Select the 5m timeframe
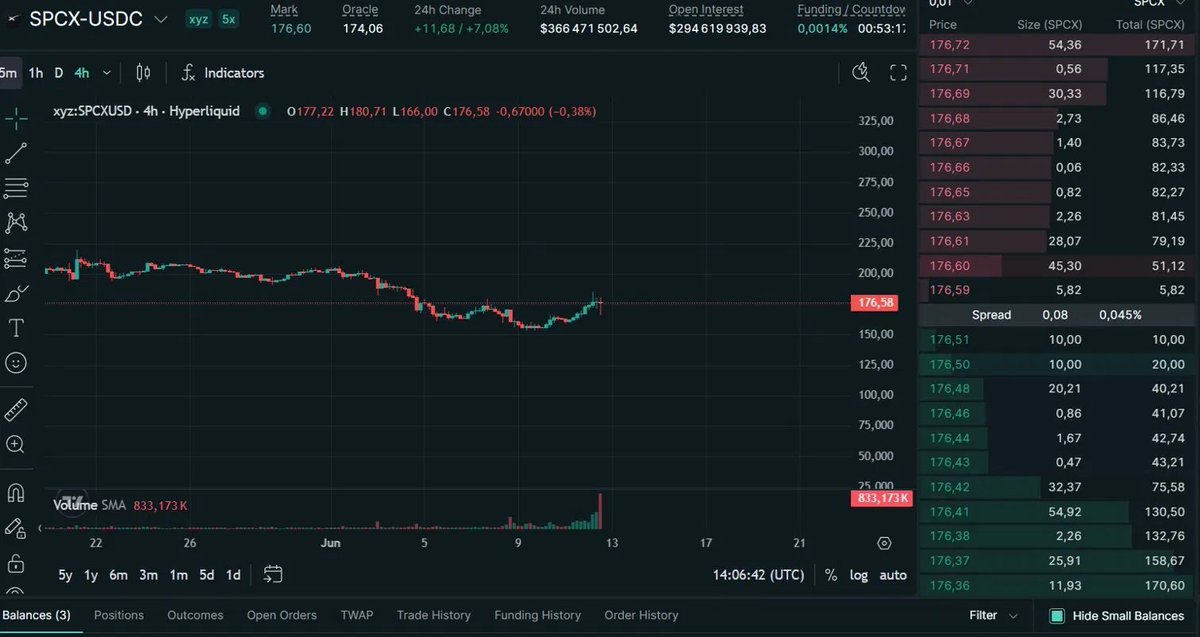Viewport: 1200px width, 637px height. 9,72
